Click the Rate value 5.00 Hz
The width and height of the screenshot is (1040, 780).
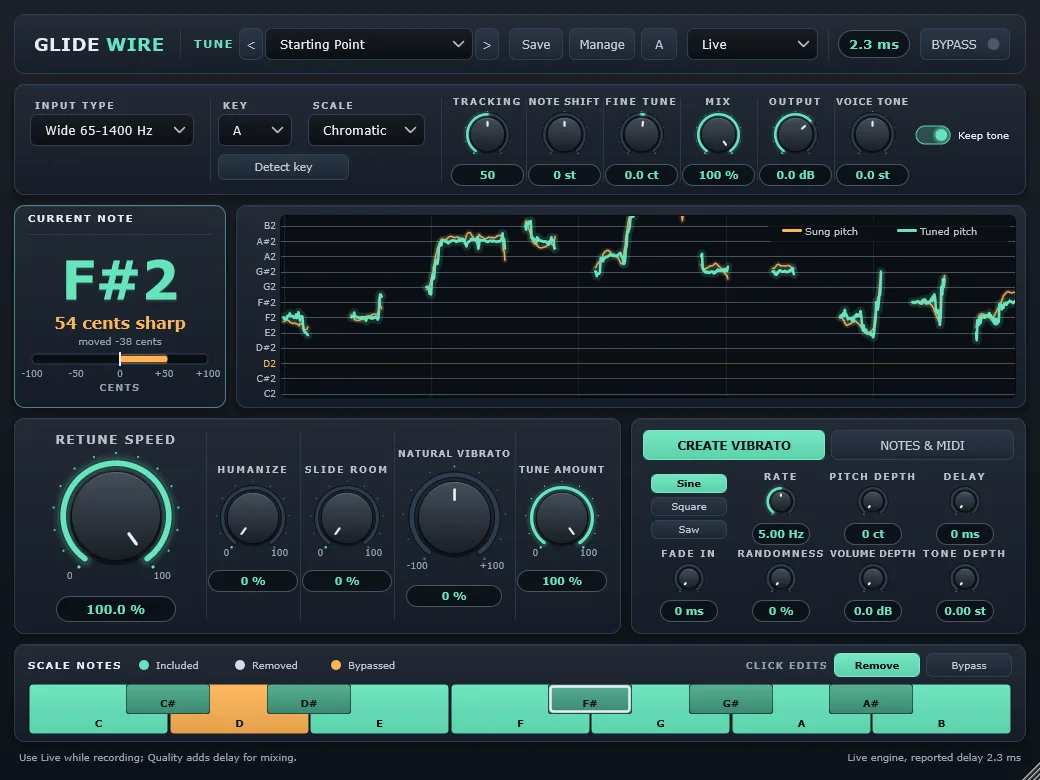pyautogui.click(x=780, y=534)
